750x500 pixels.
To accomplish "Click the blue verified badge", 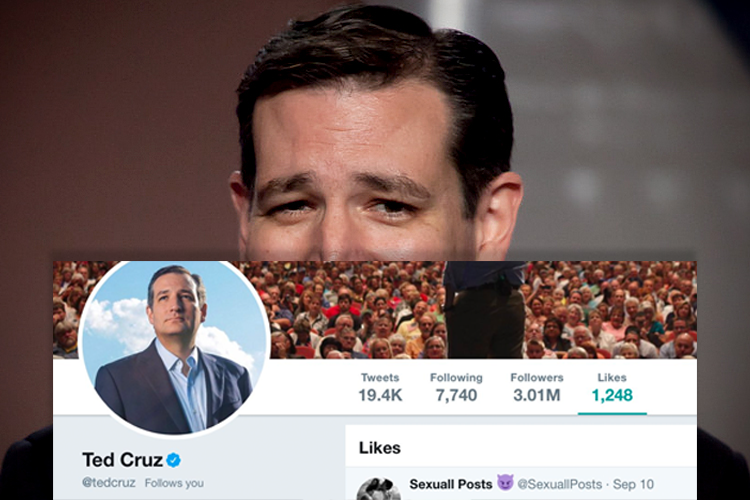I will pos(173,460).
